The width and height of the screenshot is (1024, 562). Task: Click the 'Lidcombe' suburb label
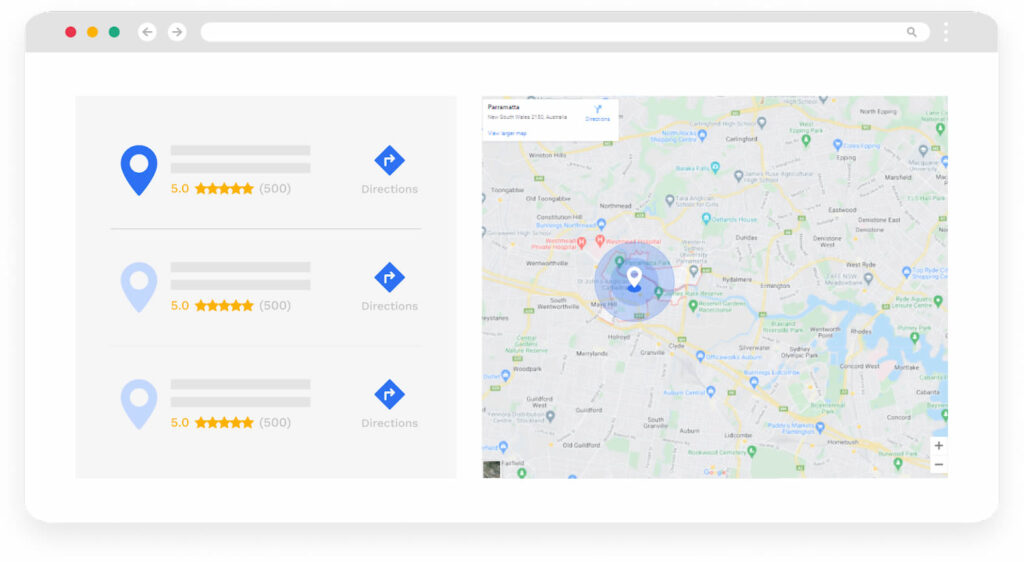click(x=738, y=435)
